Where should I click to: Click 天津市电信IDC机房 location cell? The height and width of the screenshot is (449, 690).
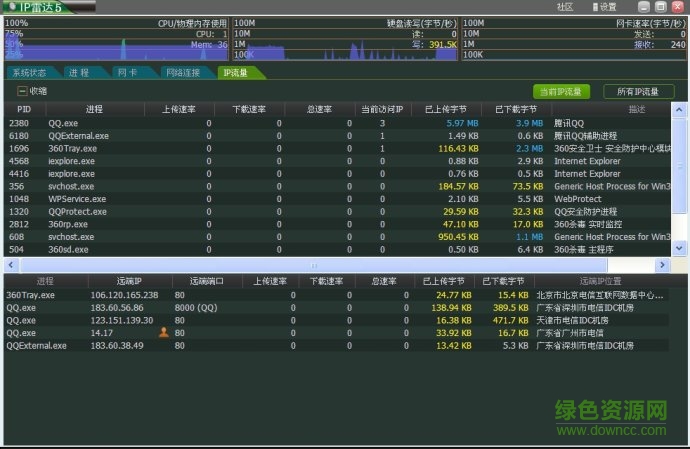click(x=573, y=320)
